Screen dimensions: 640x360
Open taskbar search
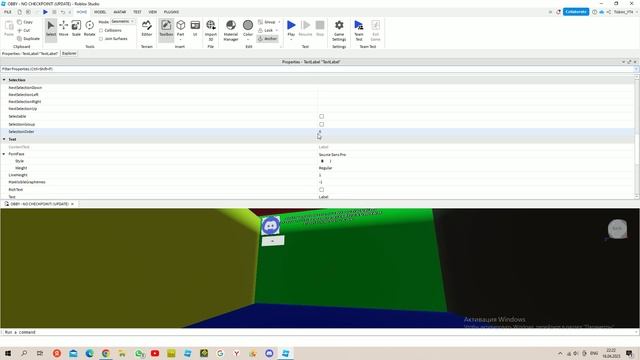[x=24, y=353]
